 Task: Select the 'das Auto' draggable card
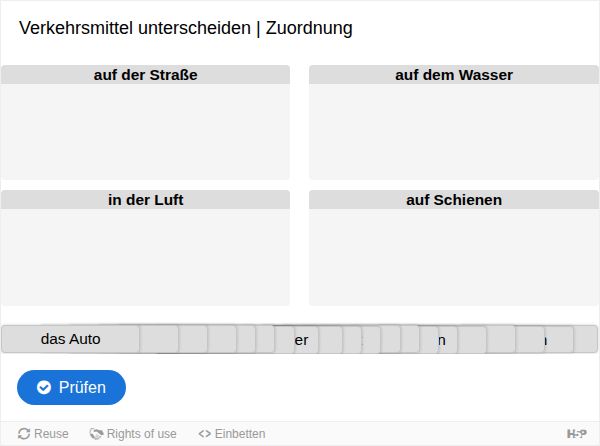point(71,339)
